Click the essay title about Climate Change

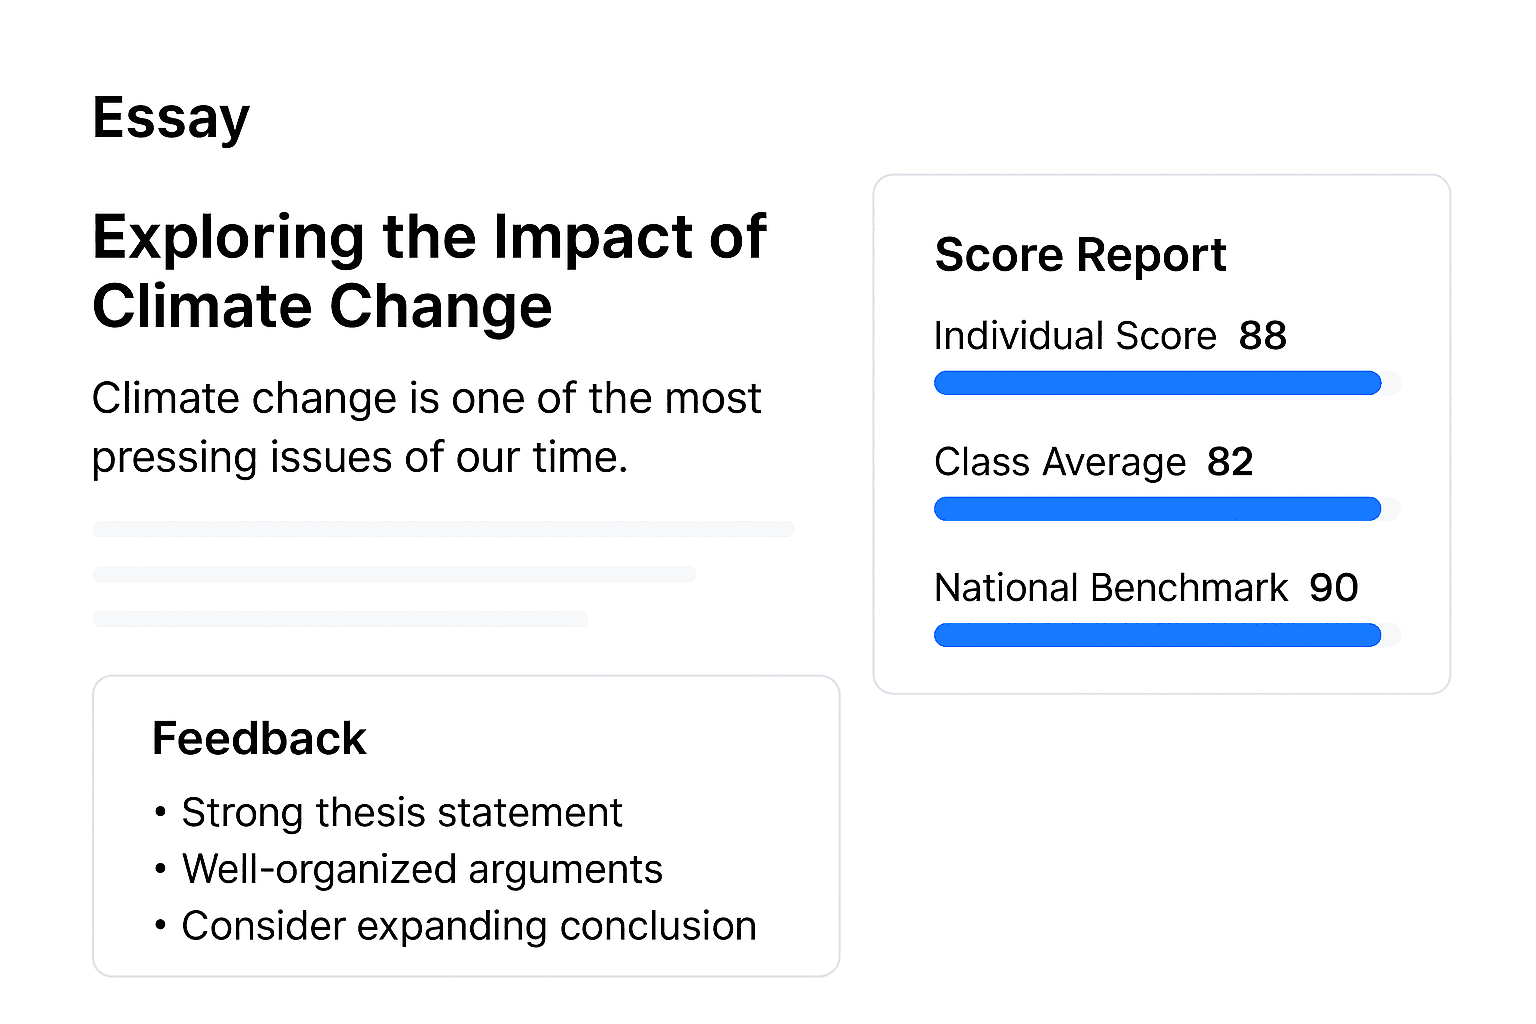coord(429,271)
